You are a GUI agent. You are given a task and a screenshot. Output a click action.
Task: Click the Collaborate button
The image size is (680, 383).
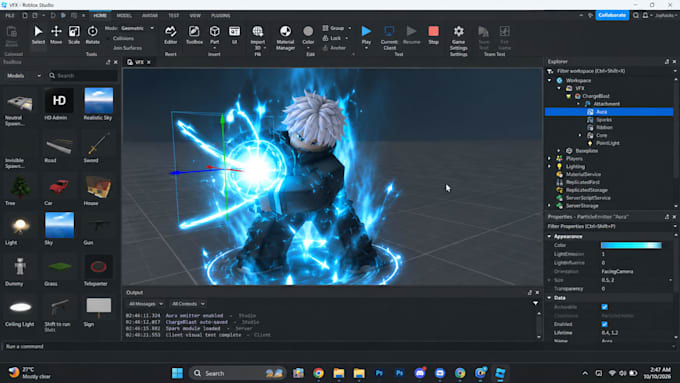(612, 15)
